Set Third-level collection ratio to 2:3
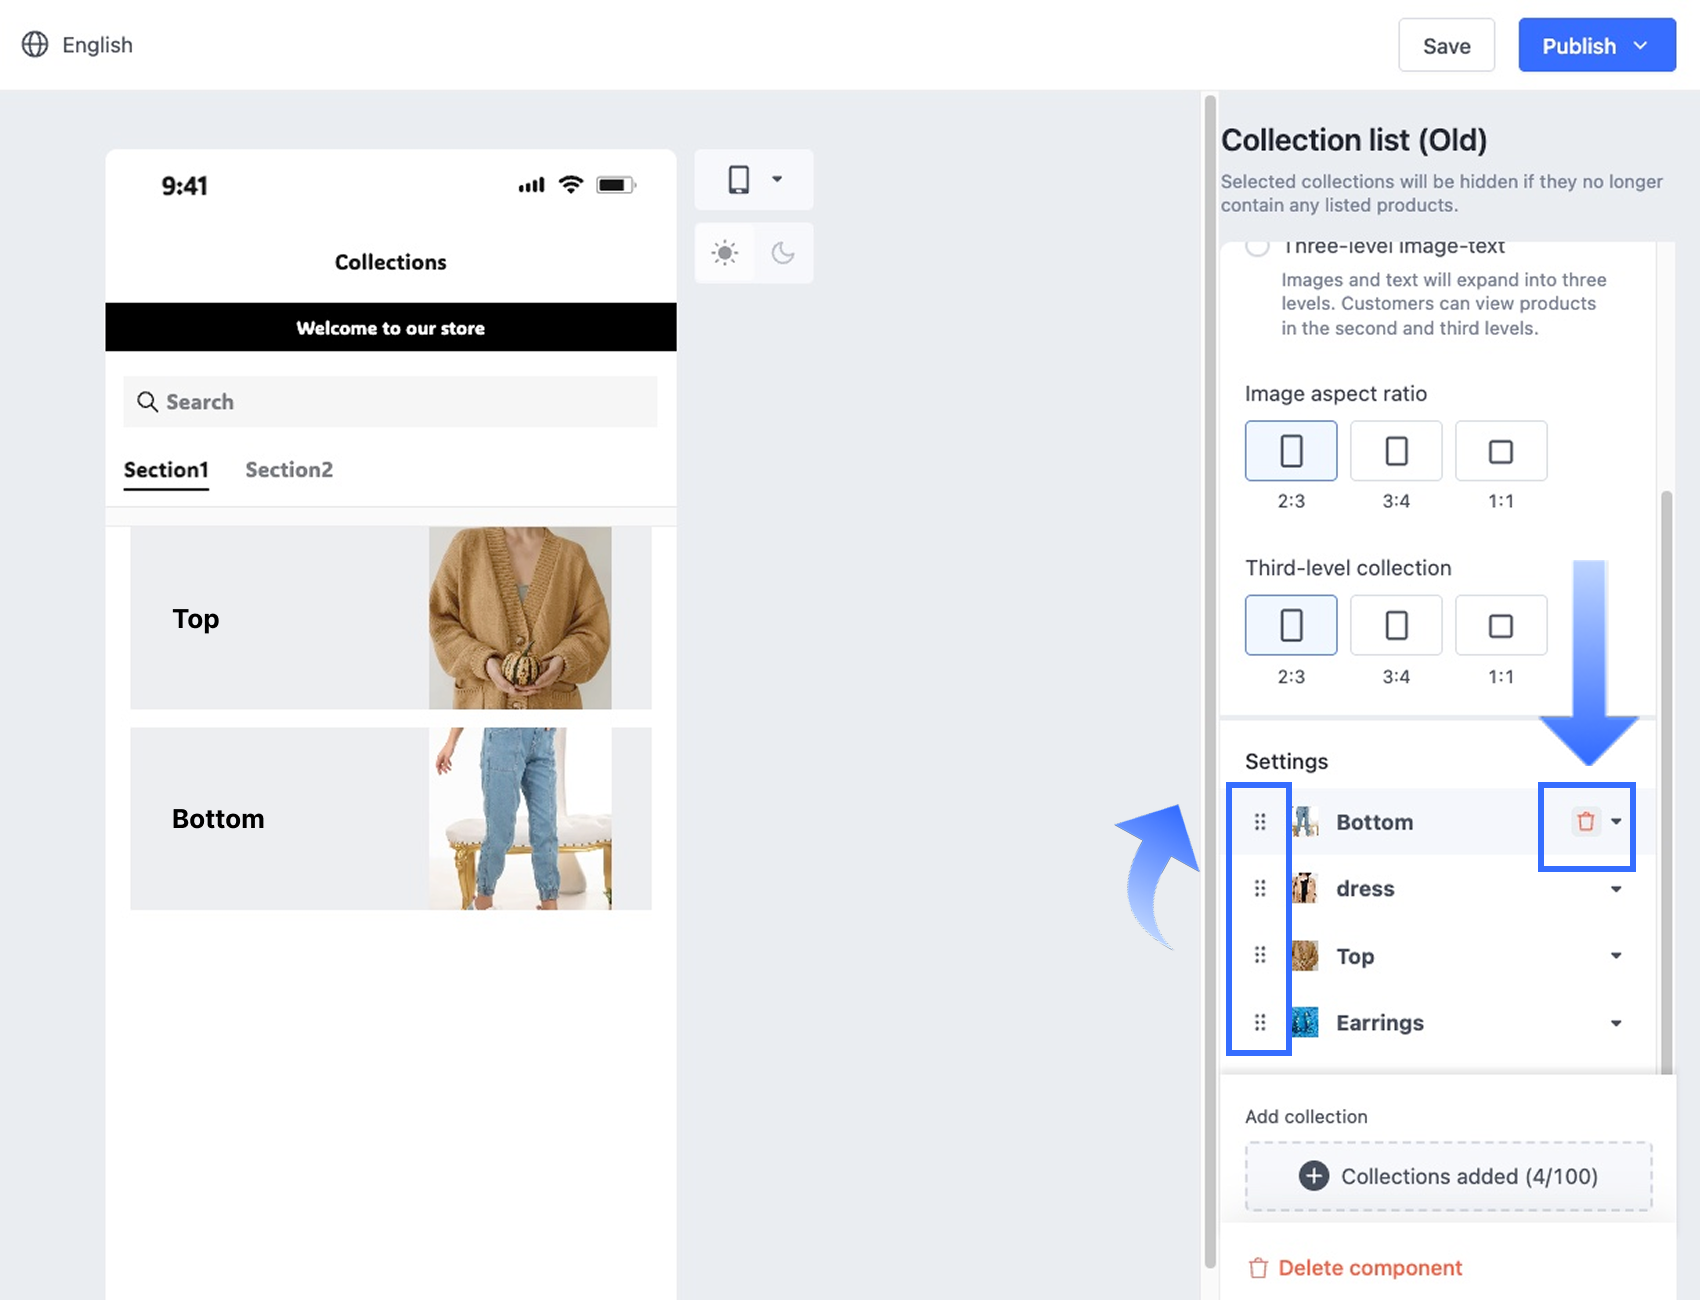Screen dimensions: 1700x1300 (x=1291, y=626)
